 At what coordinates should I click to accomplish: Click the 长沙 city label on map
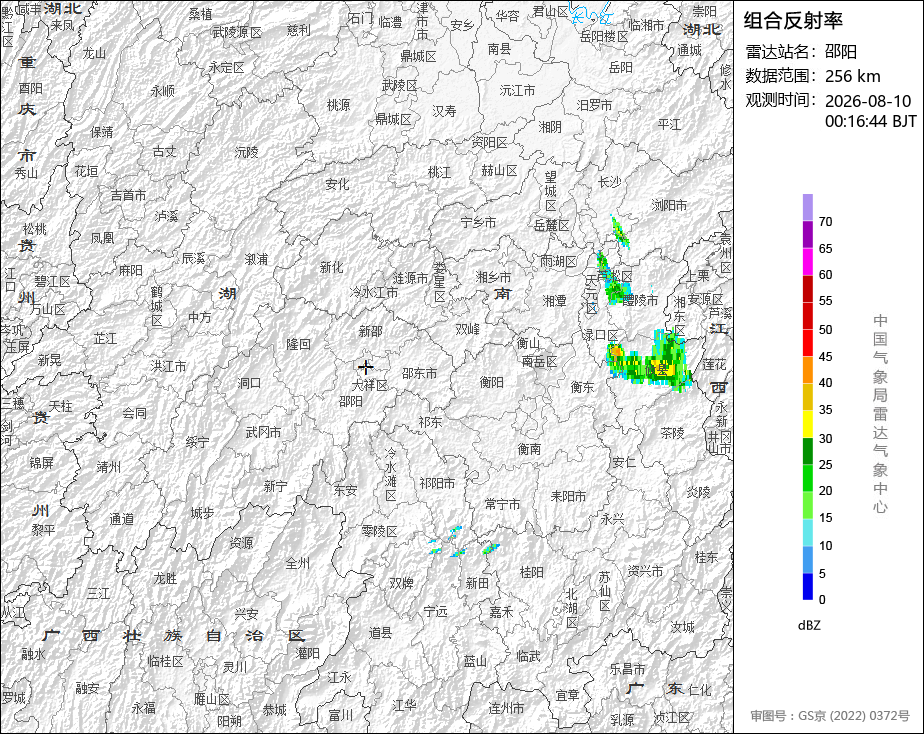(609, 182)
